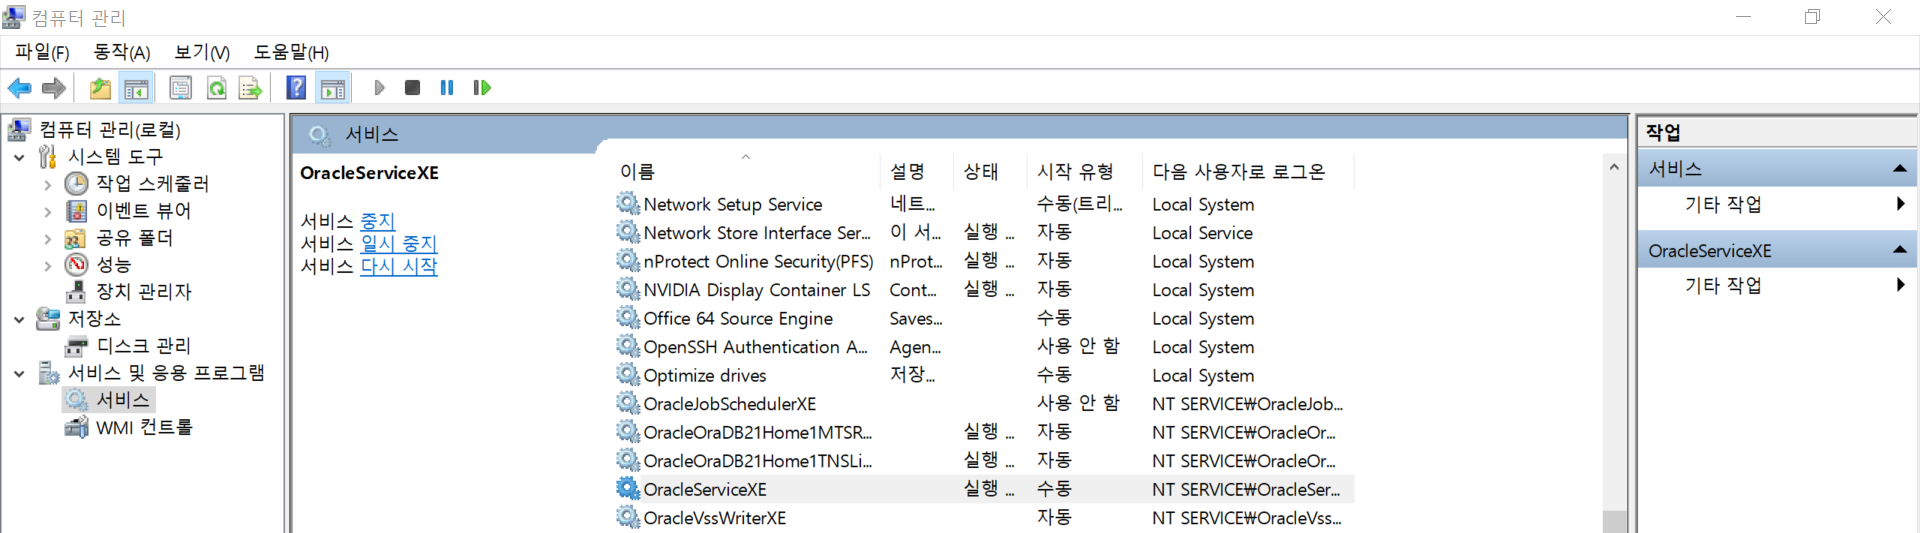Select 컴퓨터 관리(로컬) root node

point(110,130)
